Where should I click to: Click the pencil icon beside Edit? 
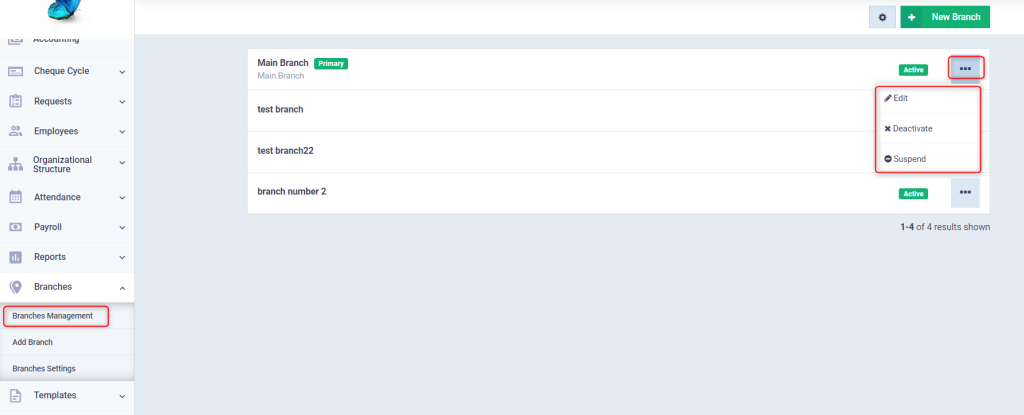(x=888, y=98)
